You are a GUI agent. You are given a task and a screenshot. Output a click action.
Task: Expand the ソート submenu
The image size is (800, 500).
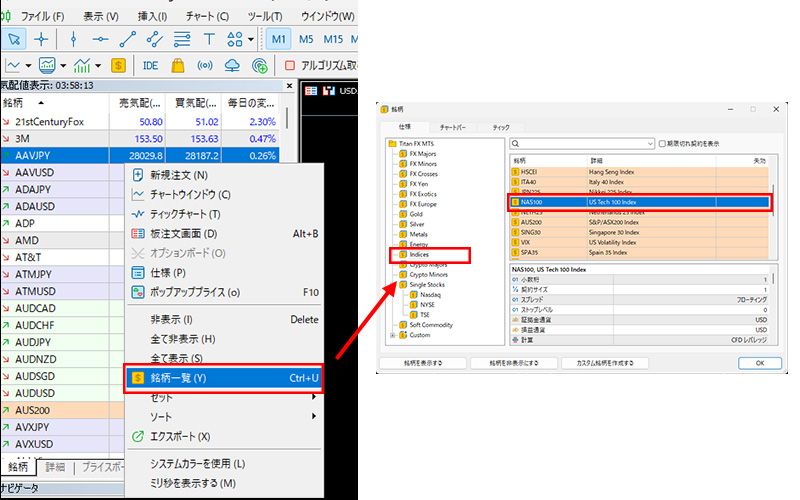[224, 417]
